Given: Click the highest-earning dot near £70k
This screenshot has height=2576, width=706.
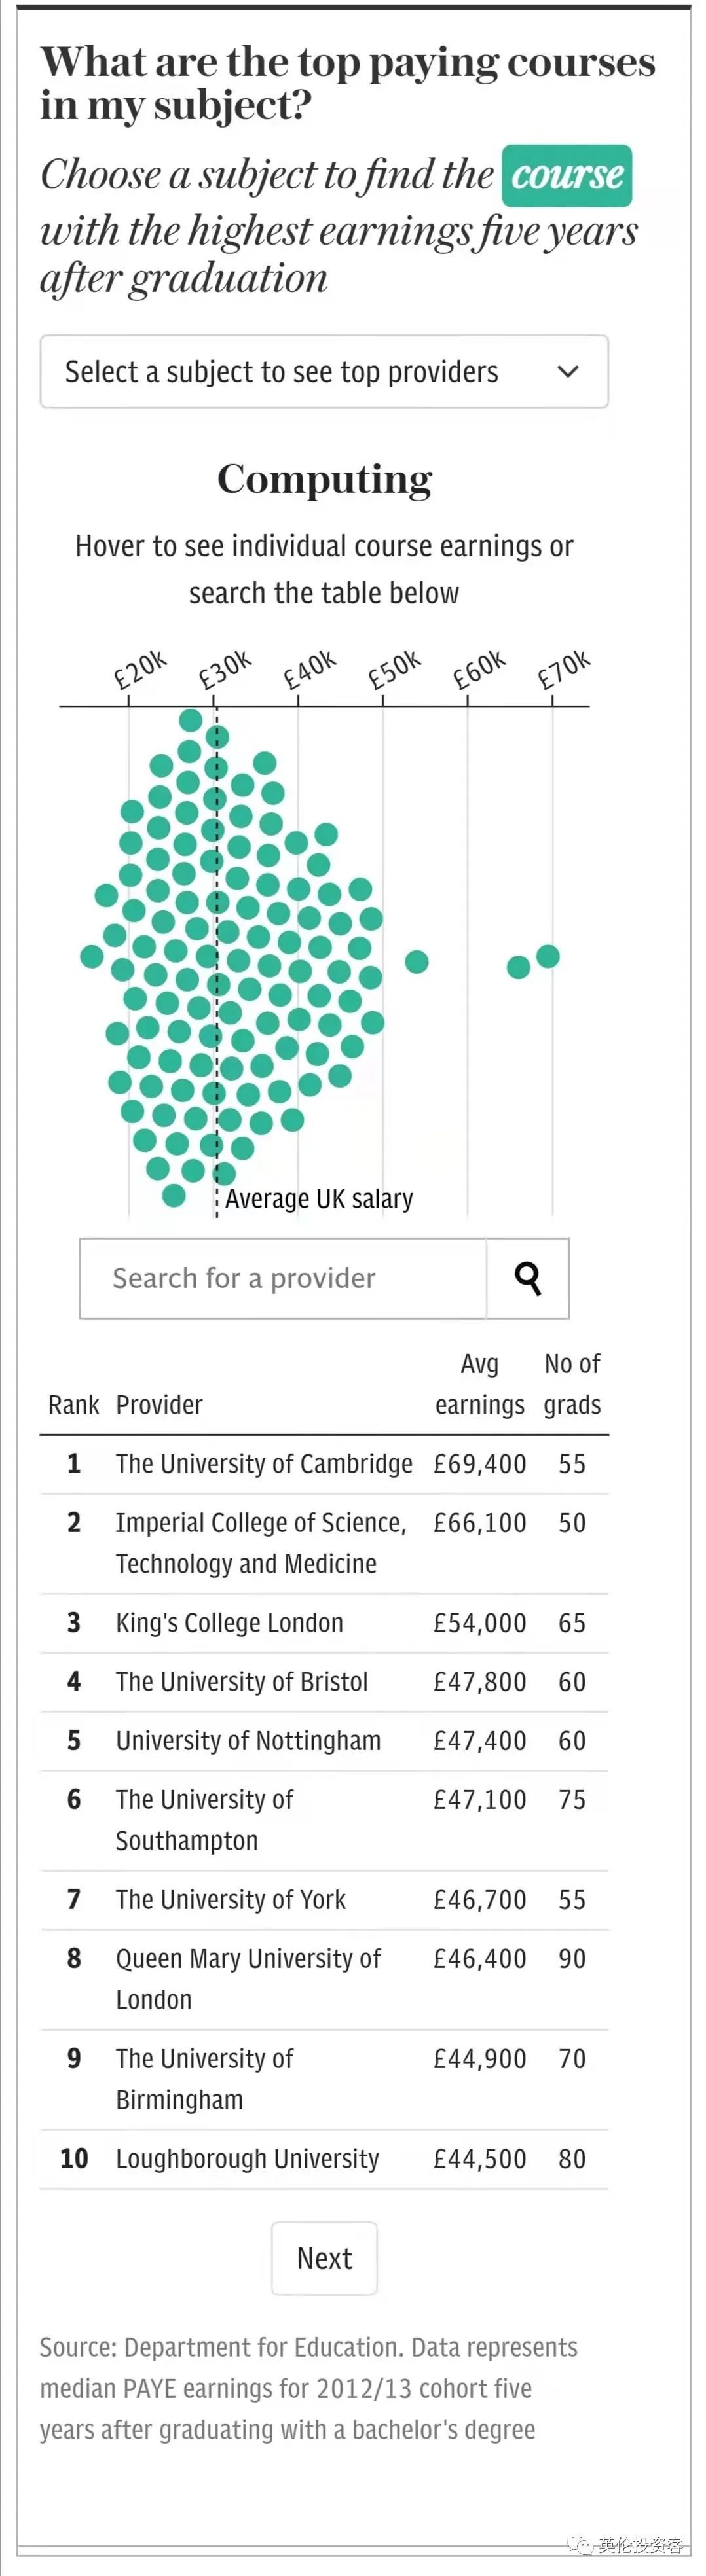Looking at the screenshot, I should point(548,956).
